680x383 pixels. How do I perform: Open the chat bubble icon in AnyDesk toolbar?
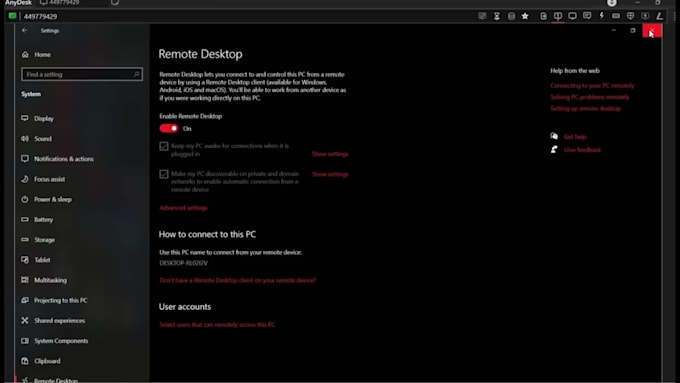(x=587, y=16)
